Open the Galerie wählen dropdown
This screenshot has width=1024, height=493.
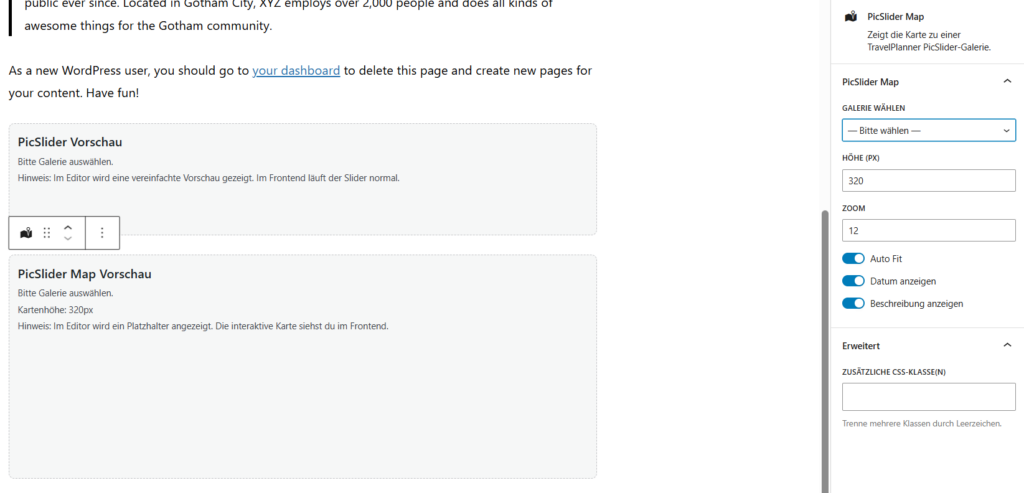[x=928, y=130]
